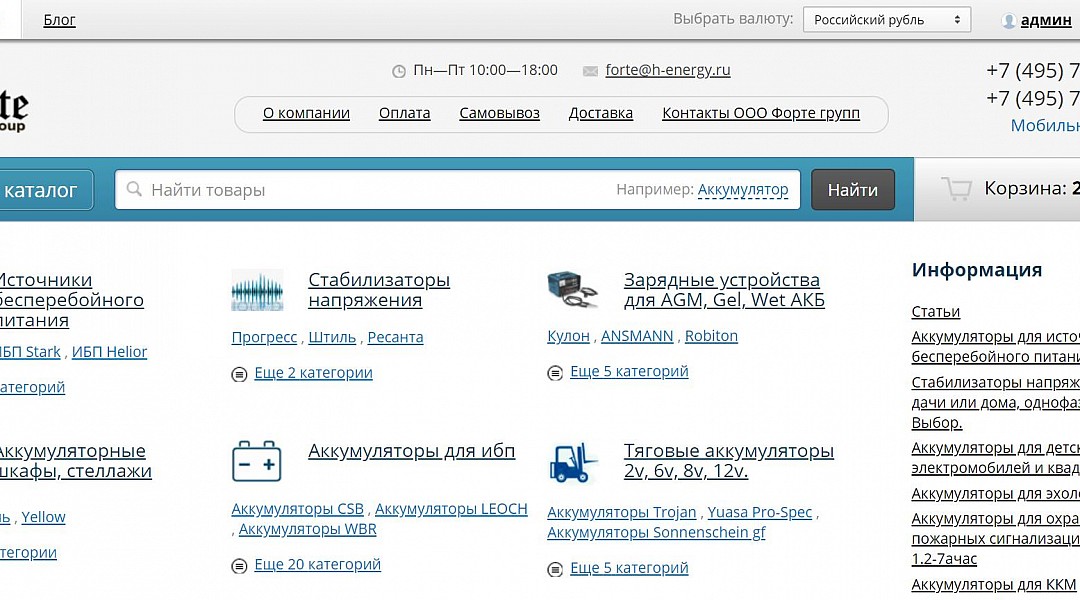Click the envelope icon near email address

point(590,71)
